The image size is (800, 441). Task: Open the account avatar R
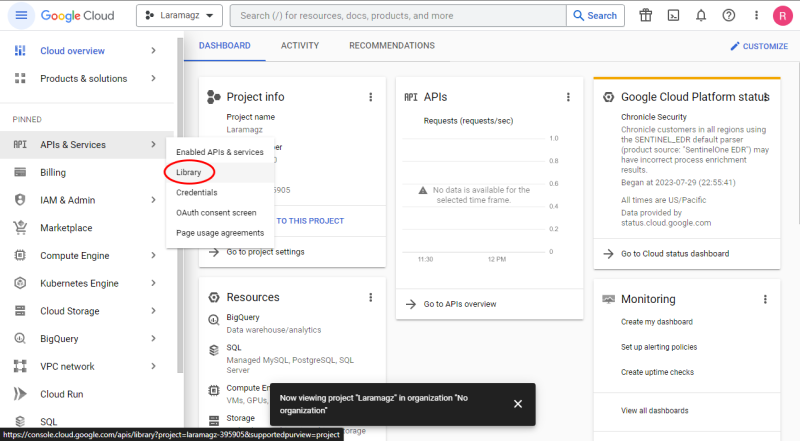tap(782, 16)
